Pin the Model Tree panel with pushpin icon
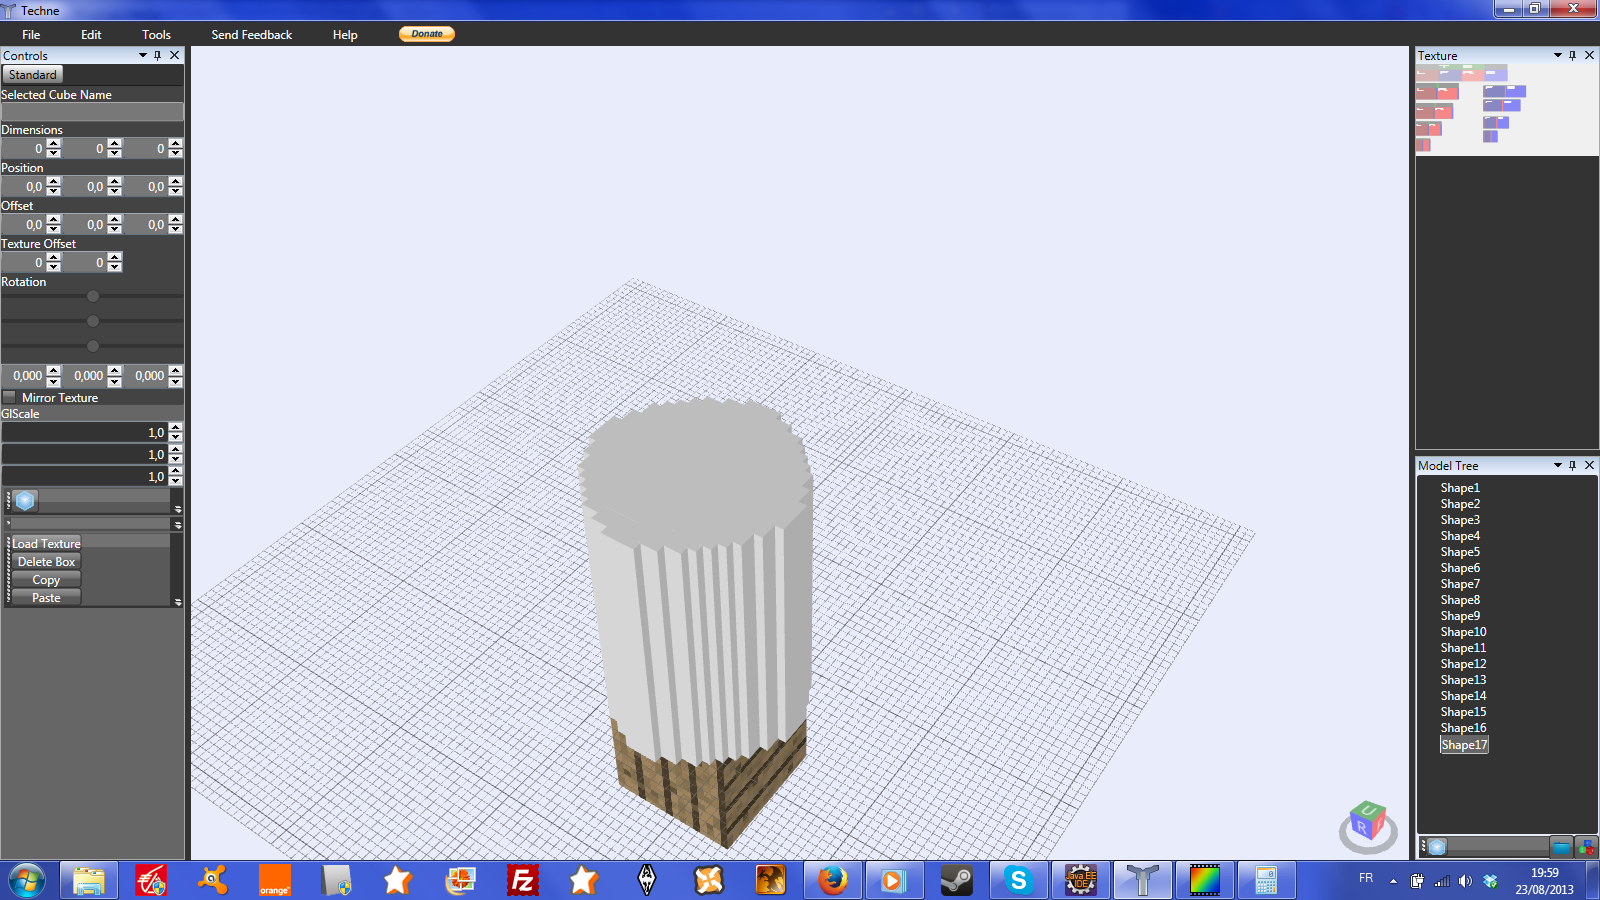The image size is (1600, 900). [1573, 466]
